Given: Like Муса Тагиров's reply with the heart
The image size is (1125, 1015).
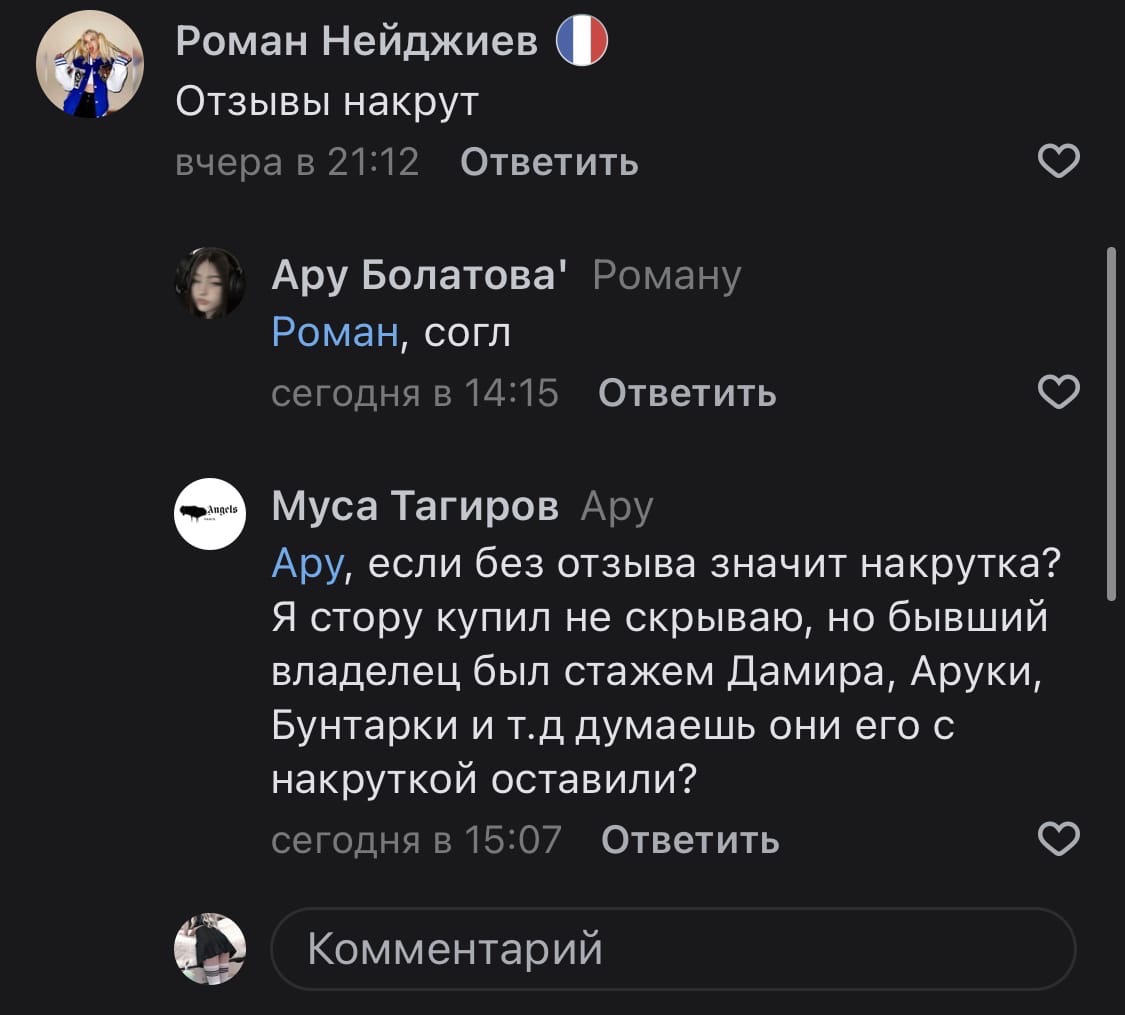Looking at the screenshot, I should [1059, 838].
